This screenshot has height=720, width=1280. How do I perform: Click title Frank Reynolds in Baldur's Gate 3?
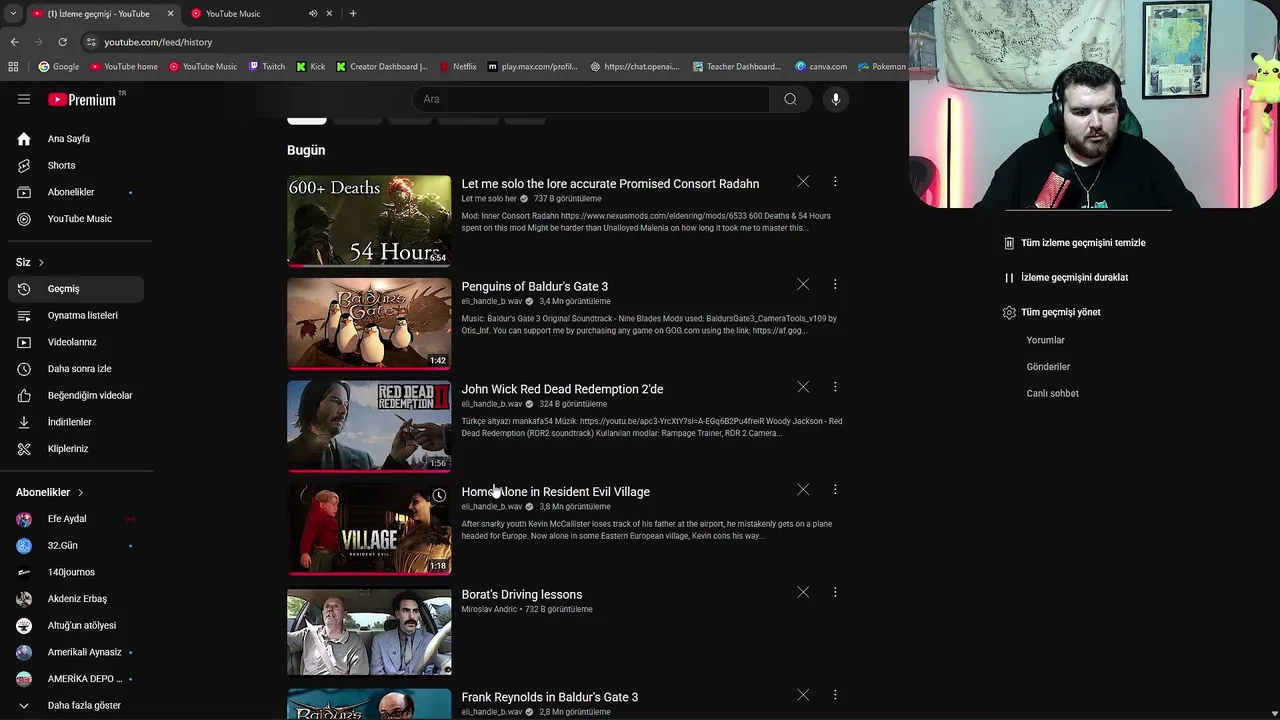pyautogui.click(x=549, y=697)
